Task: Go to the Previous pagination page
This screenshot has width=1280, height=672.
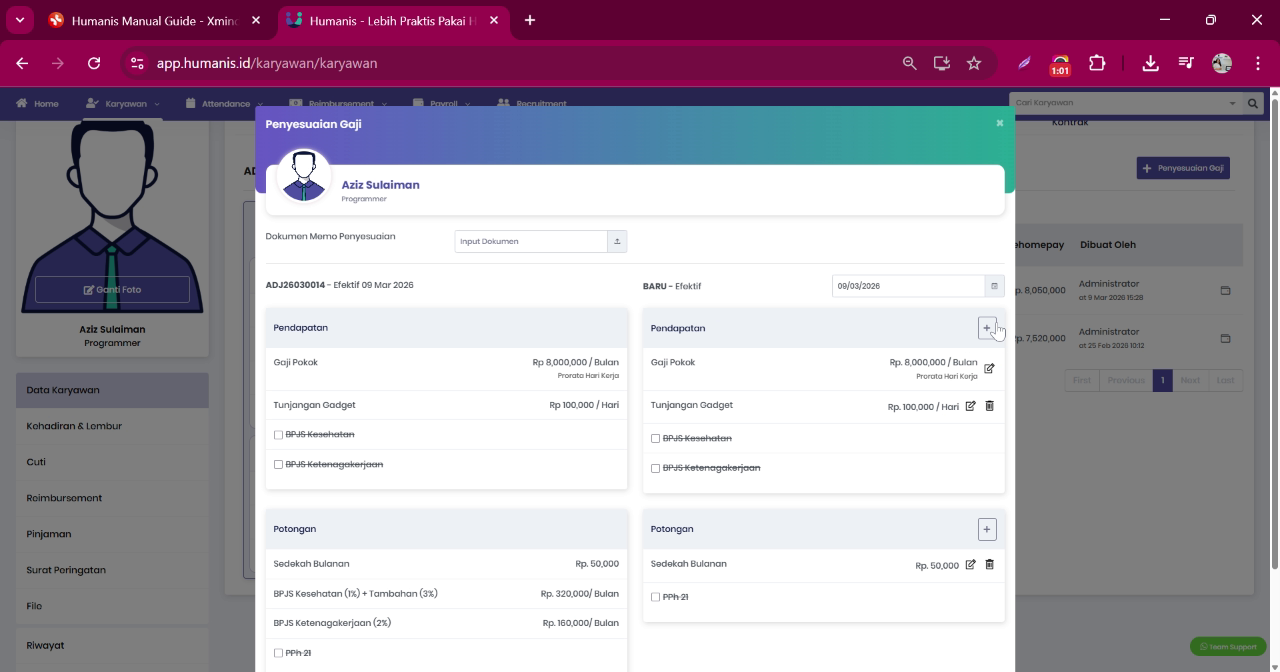Action: coord(1125,380)
